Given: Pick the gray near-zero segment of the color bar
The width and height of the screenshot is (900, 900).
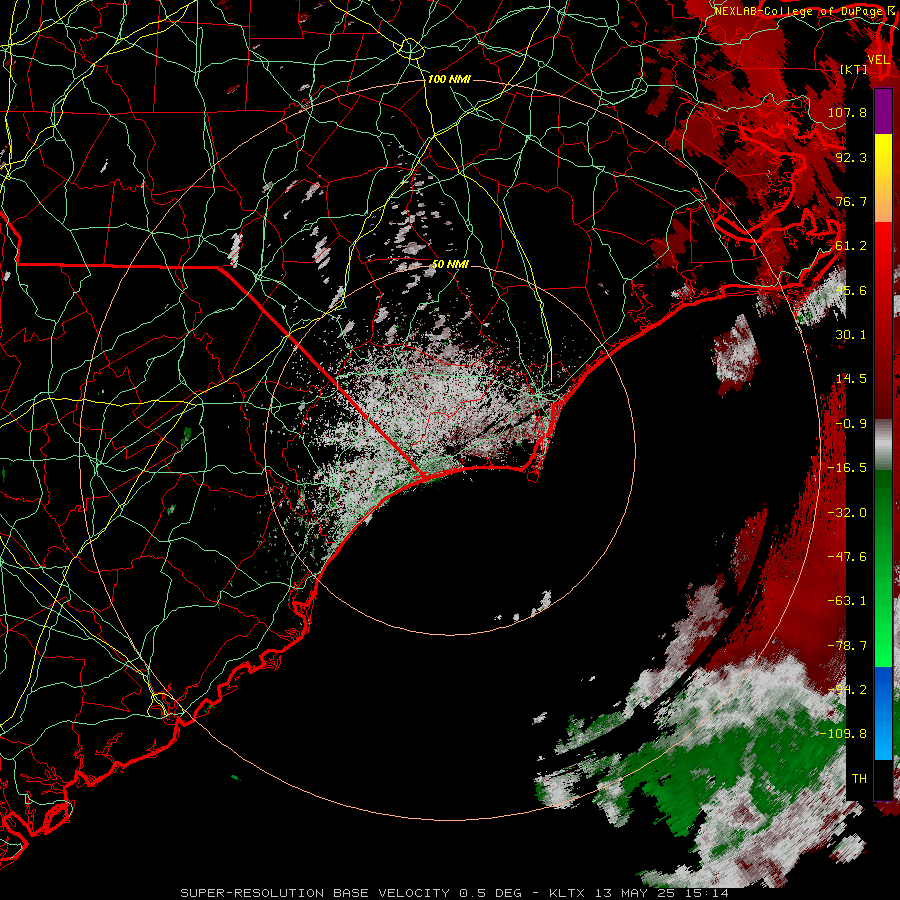Looking at the screenshot, I should coord(883,445).
